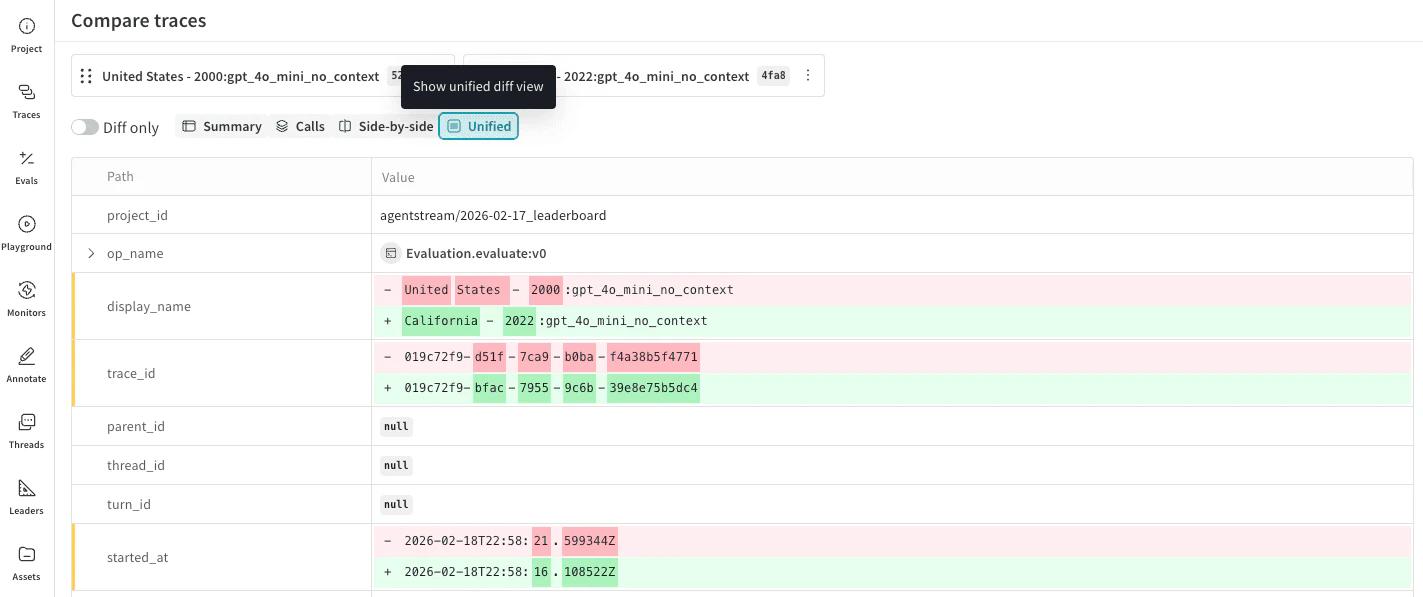Viewport: 1423px width, 597px height.
Task: Click the agentstream/2026-02-17_leaderboard value
Action: 493,215
